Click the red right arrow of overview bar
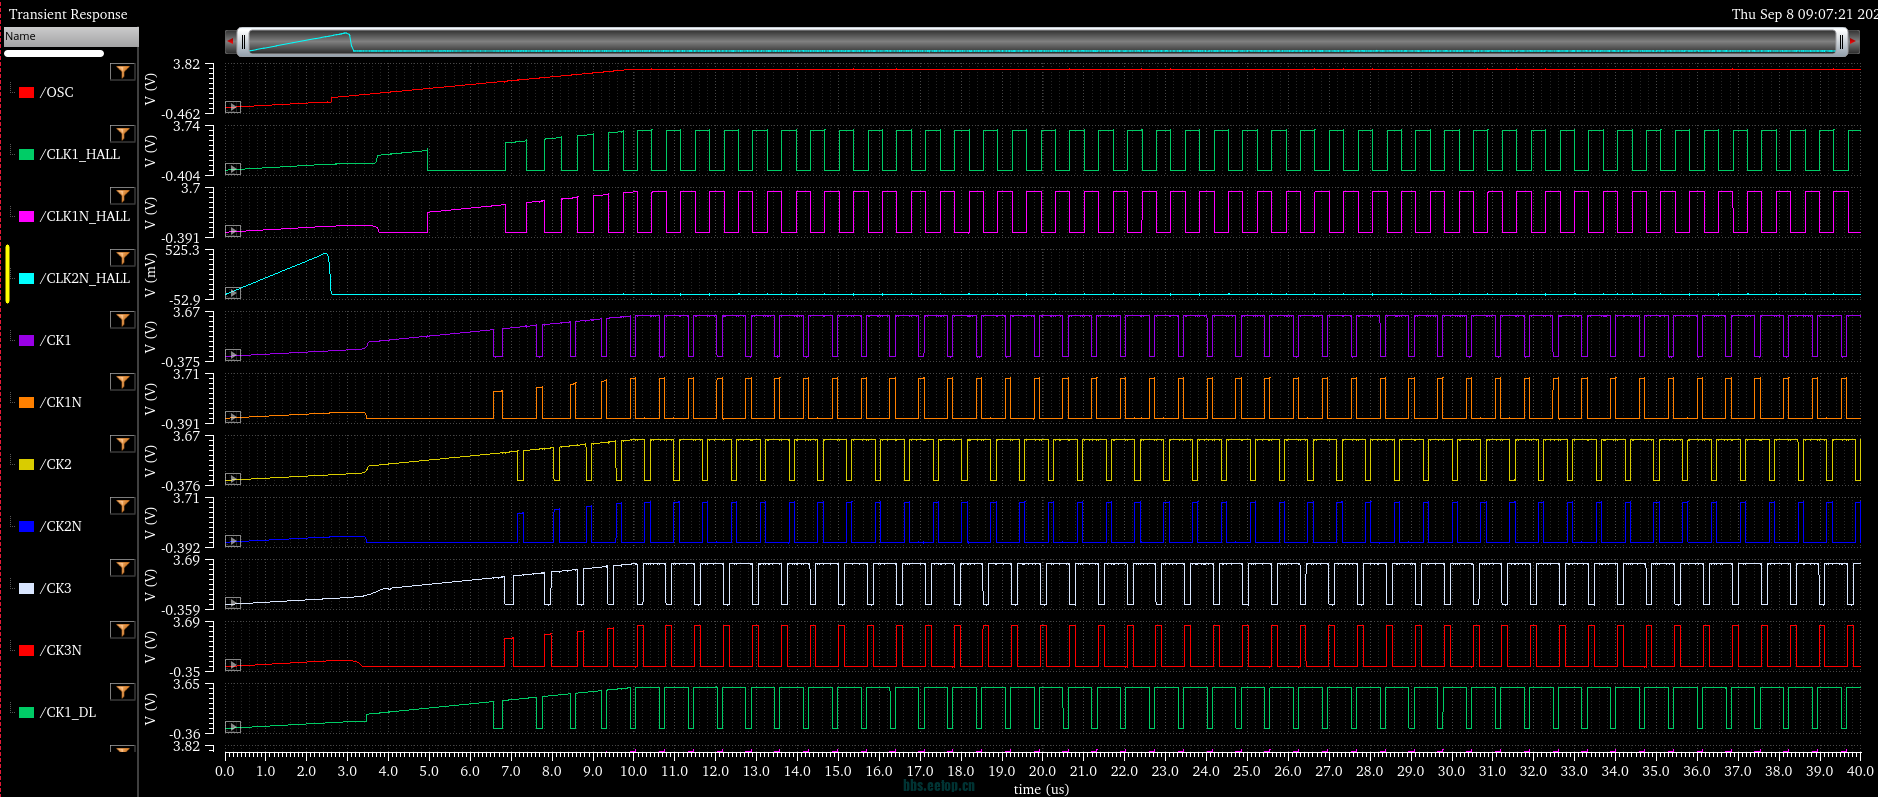Image resolution: width=1878 pixels, height=797 pixels. click(x=1853, y=41)
